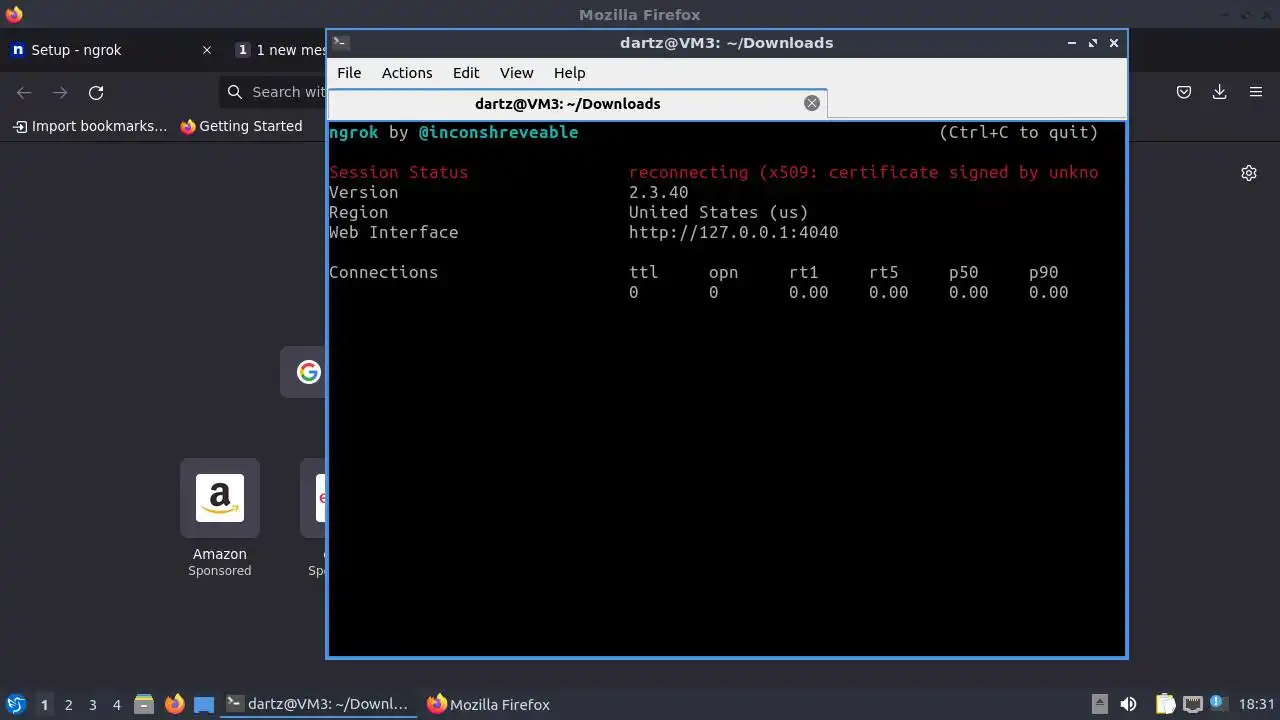Image resolution: width=1280 pixels, height=720 pixels.
Task: Switch to workspace 2
Action: (68, 704)
